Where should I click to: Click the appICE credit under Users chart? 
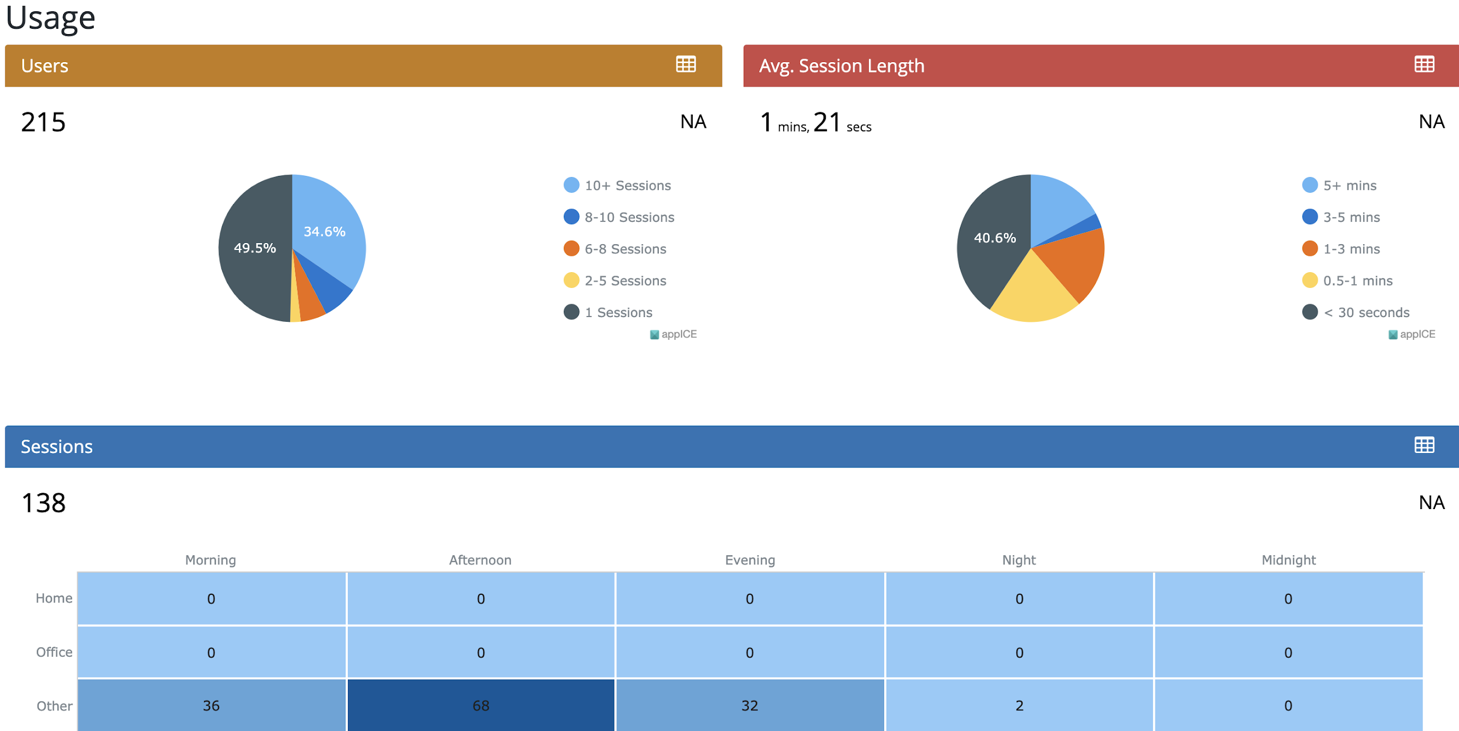point(674,335)
